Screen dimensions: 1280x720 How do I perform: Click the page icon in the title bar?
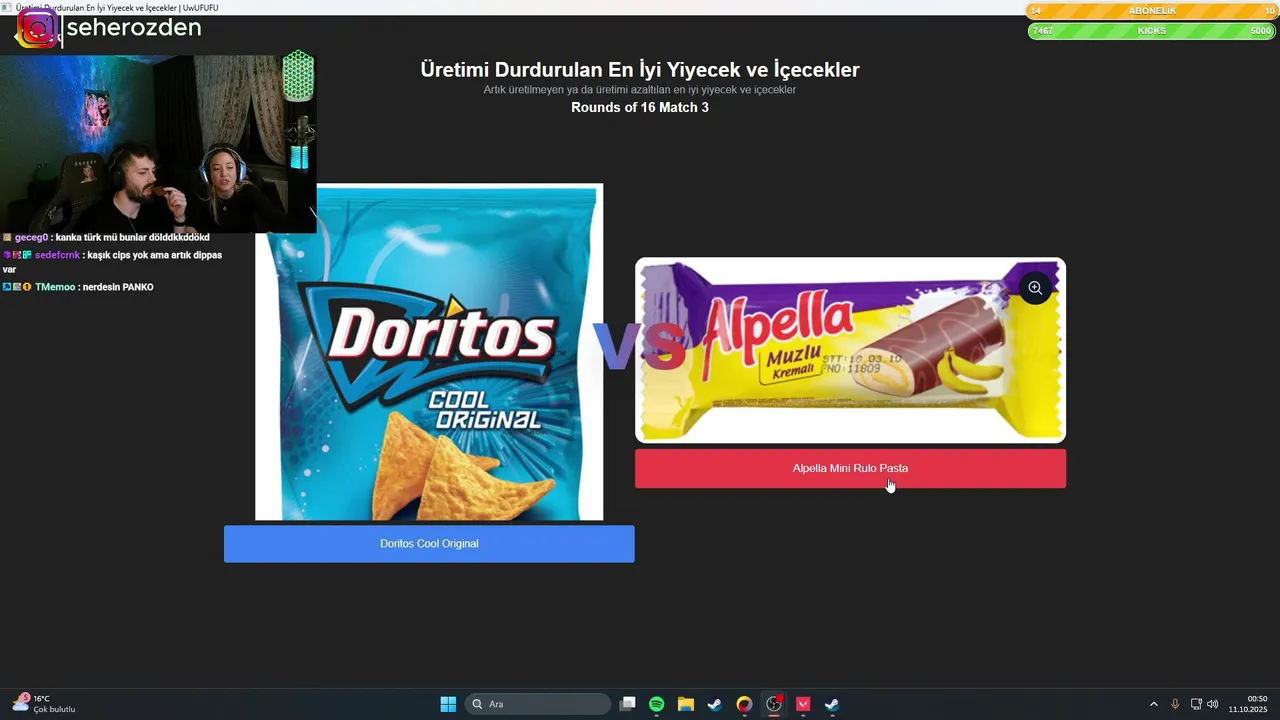(x=7, y=7)
